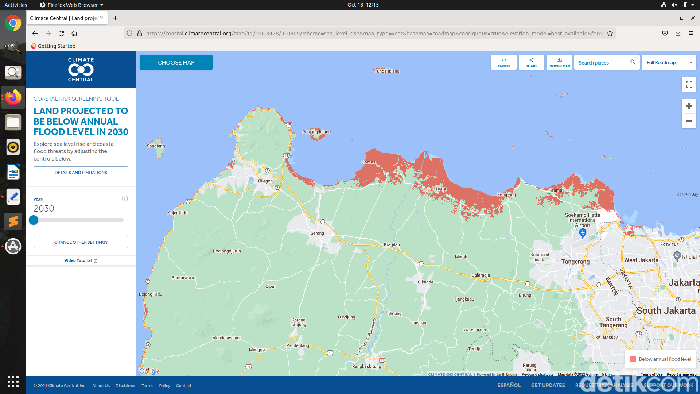Zoom in with the plus button
Image resolution: width=700 pixels, height=394 pixels.
pos(689,106)
